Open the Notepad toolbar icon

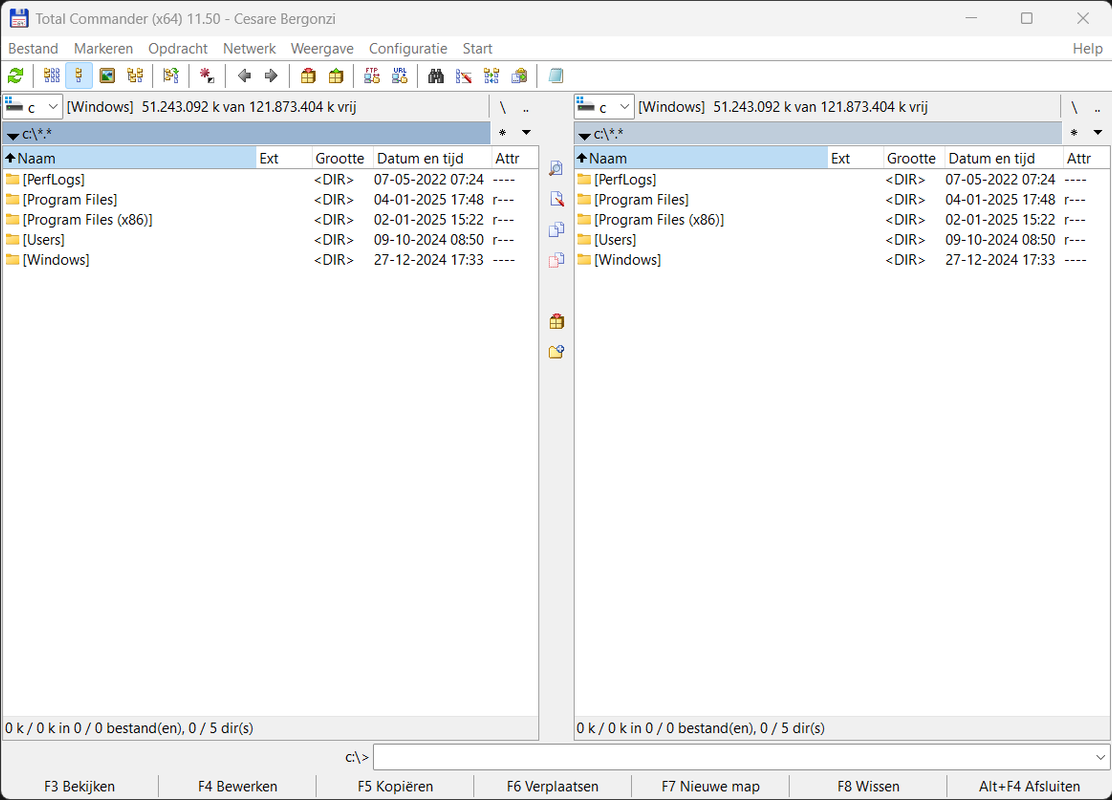coord(556,76)
